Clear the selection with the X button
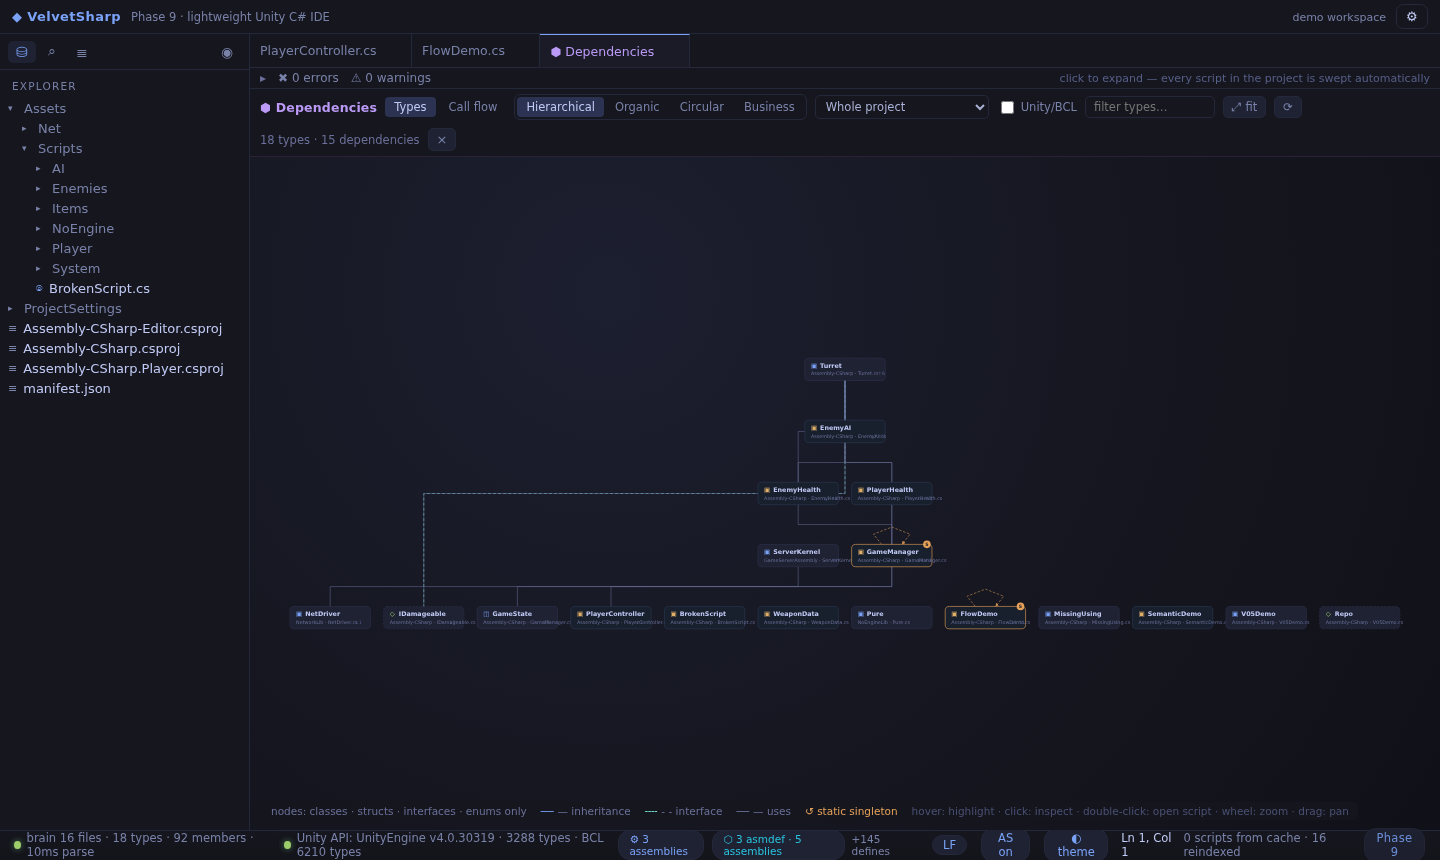Image resolution: width=1440 pixels, height=860 pixels. click(x=442, y=140)
